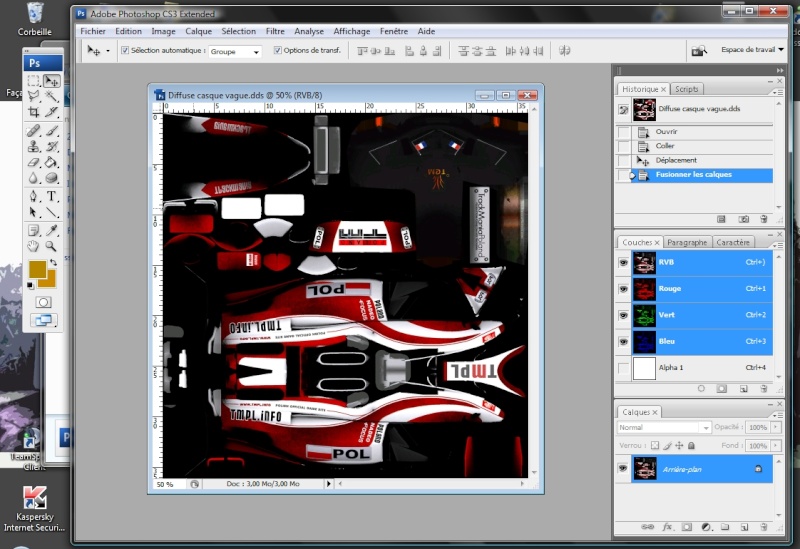
Task: Toggle Sélection automatique checkbox
Action: click(x=125, y=50)
